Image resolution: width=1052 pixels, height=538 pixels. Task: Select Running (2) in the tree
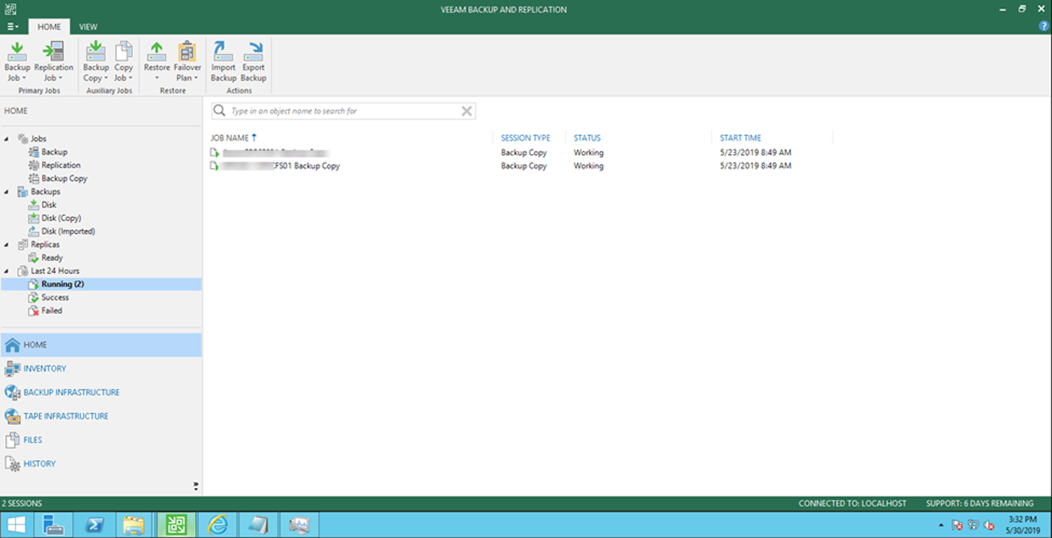click(x=101, y=284)
